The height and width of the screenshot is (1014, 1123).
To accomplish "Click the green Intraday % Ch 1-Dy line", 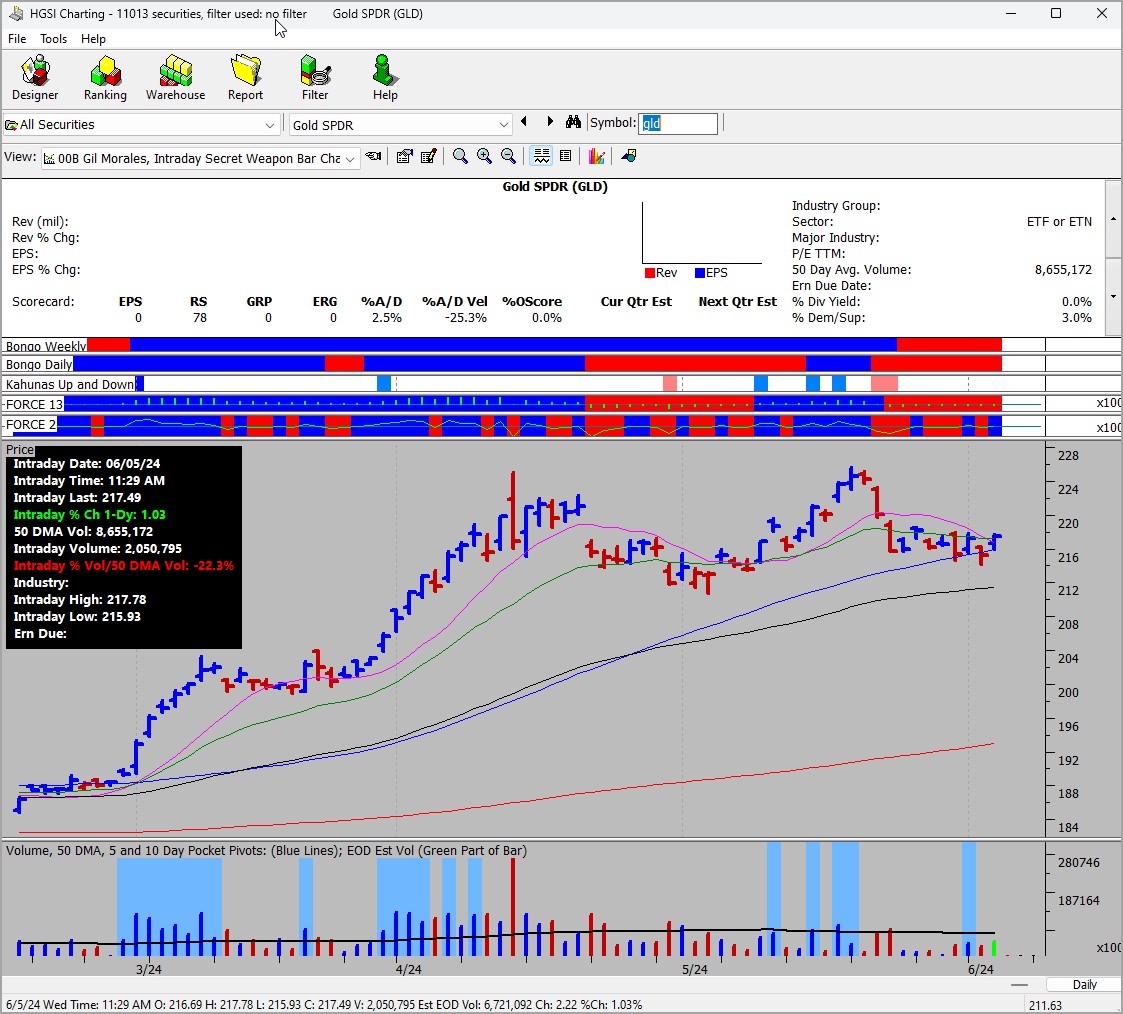I will 90,515.
